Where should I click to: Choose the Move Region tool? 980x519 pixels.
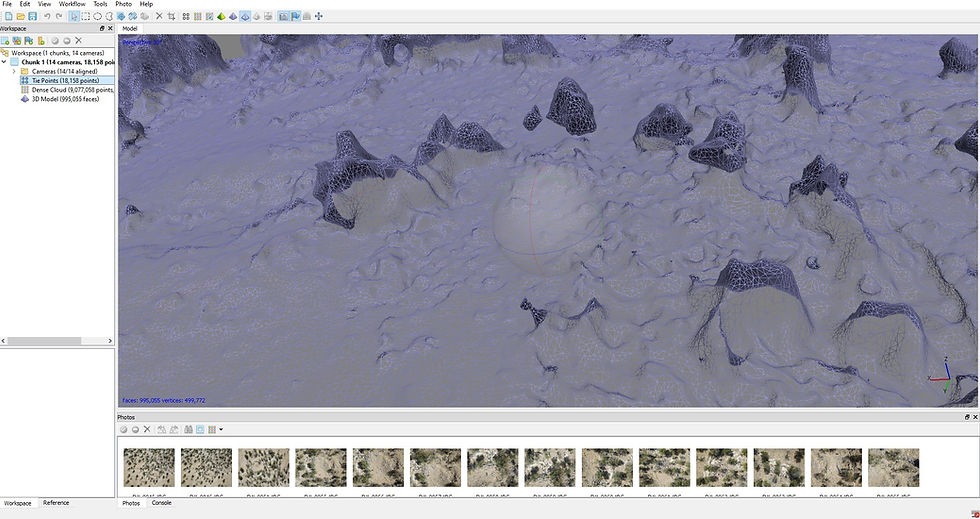tap(121, 16)
